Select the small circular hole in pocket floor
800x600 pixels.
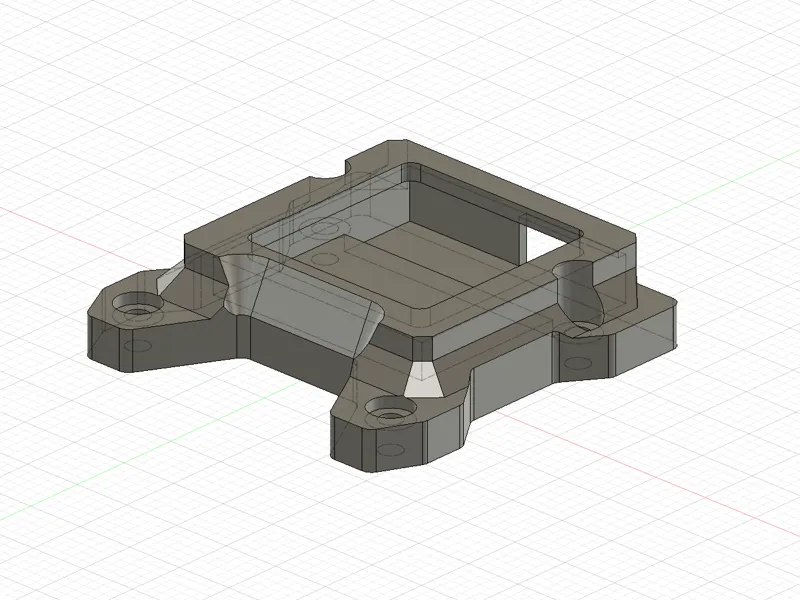(x=324, y=259)
